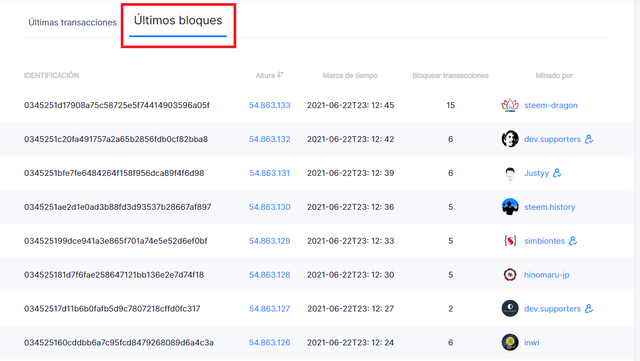Click timestamp 2021-06-22T23:12:33
The height and width of the screenshot is (361, 640).
351,241
